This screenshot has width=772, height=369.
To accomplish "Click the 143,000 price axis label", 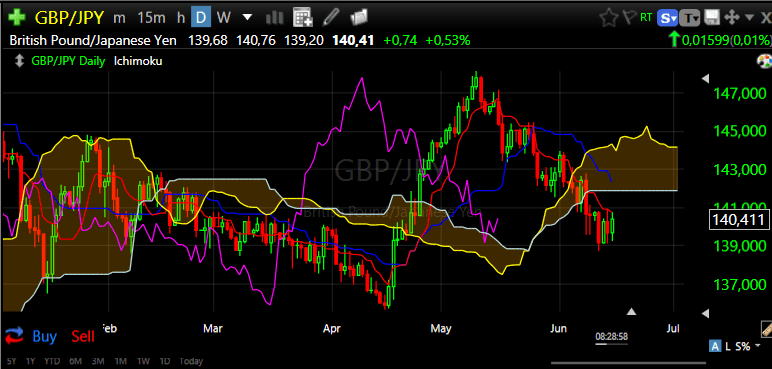I will (x=740, y=169).
